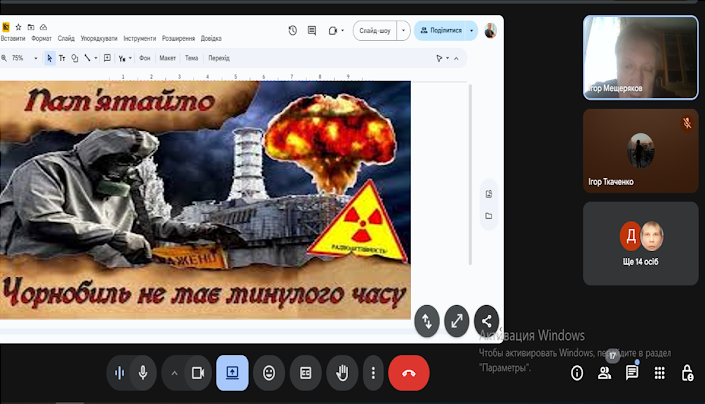The height and width of the screenshot is (404, 705).
Task: Toggle the camera on or off
Action: click(198, 373)
